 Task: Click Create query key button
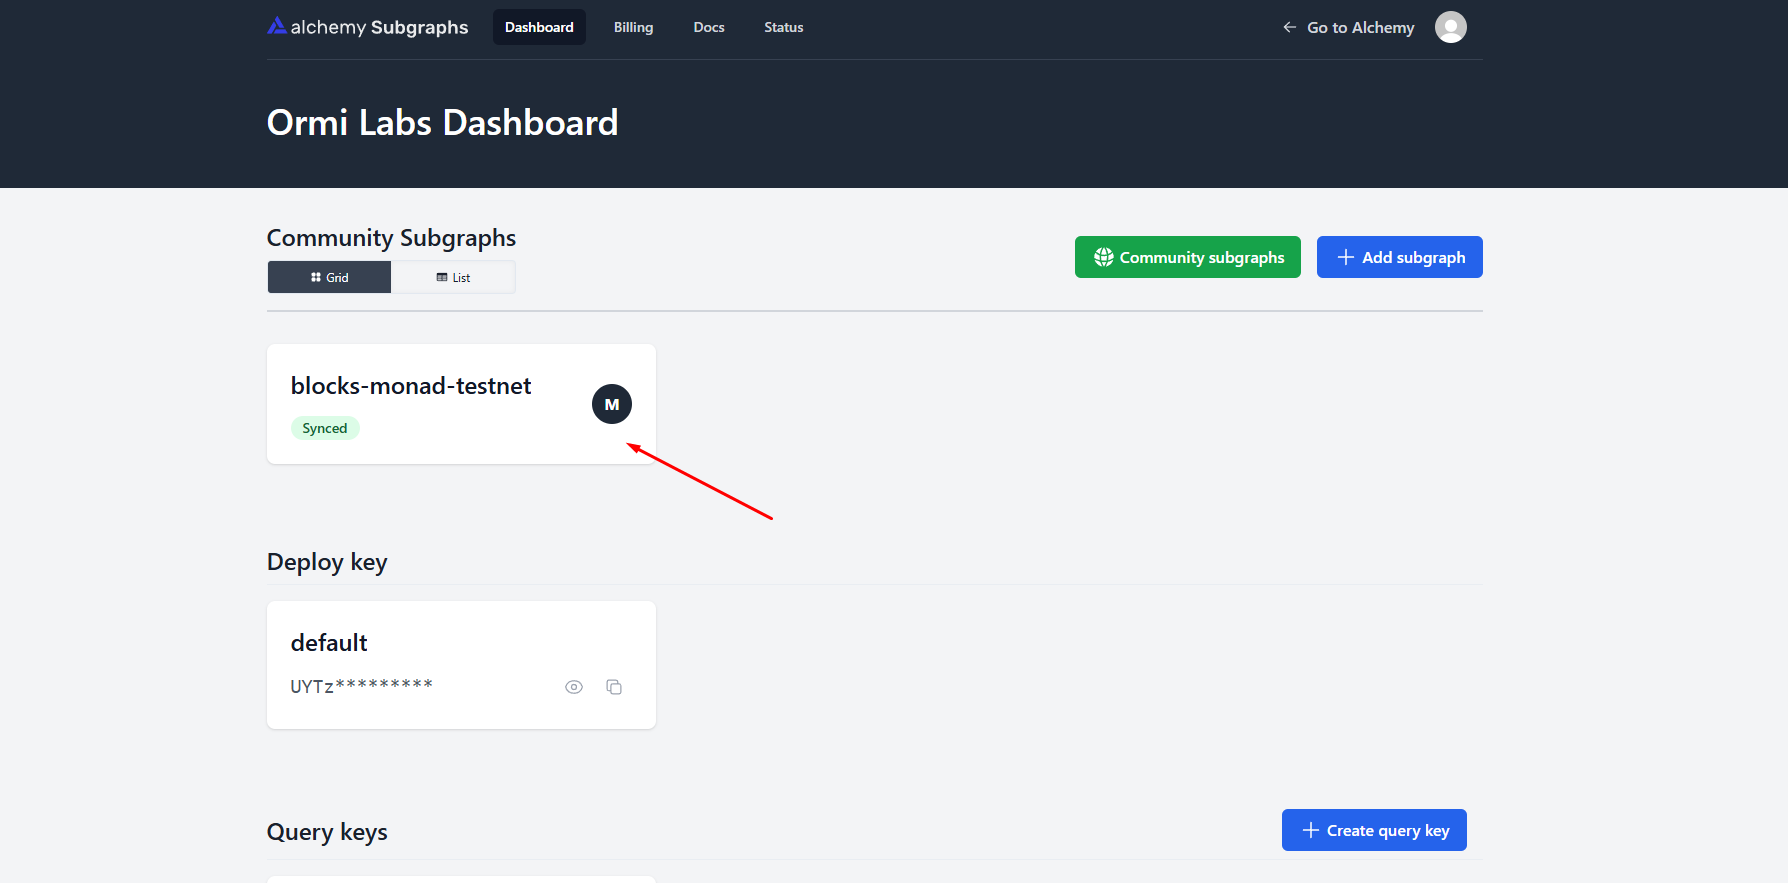coord(1374,830)
